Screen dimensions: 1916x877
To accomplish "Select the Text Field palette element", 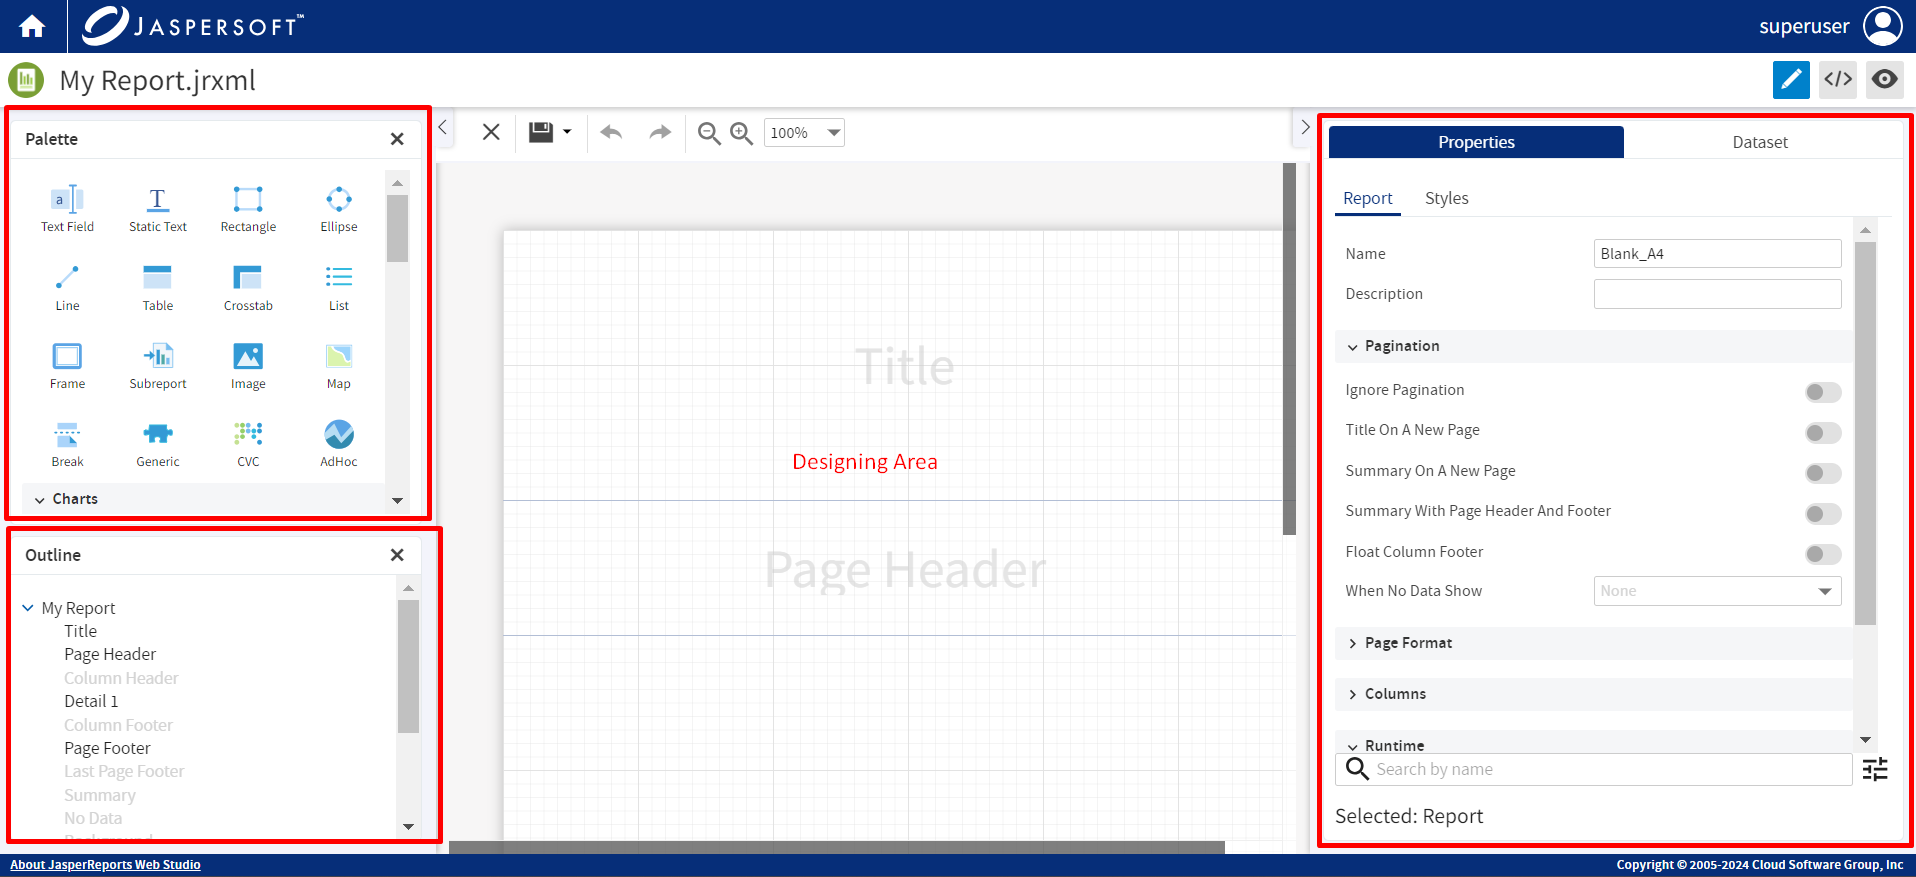I will tap(67, 209).
